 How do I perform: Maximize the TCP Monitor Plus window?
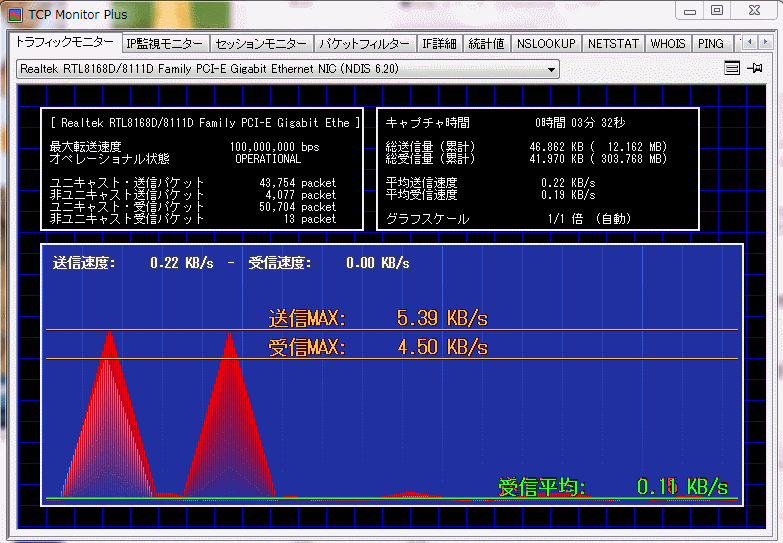pos(716,10)
